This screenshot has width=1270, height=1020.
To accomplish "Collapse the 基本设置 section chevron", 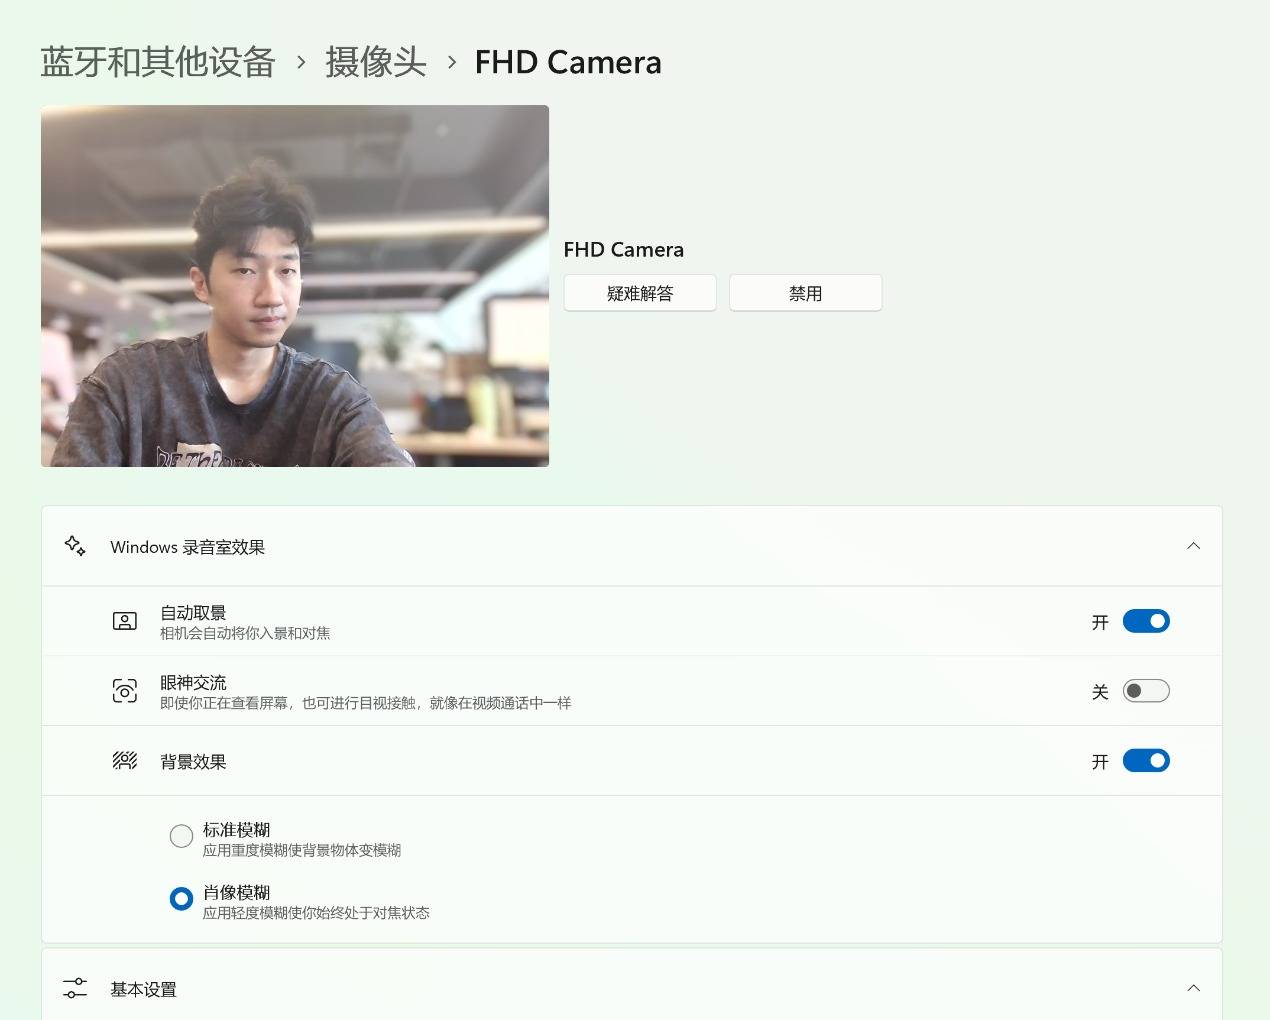I will tap(1193, 988).
